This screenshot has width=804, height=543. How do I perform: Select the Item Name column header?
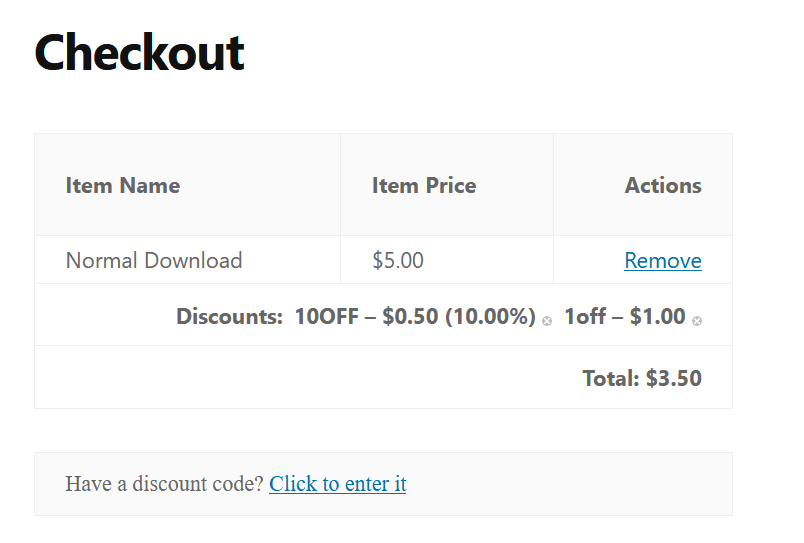coord(122,185)
